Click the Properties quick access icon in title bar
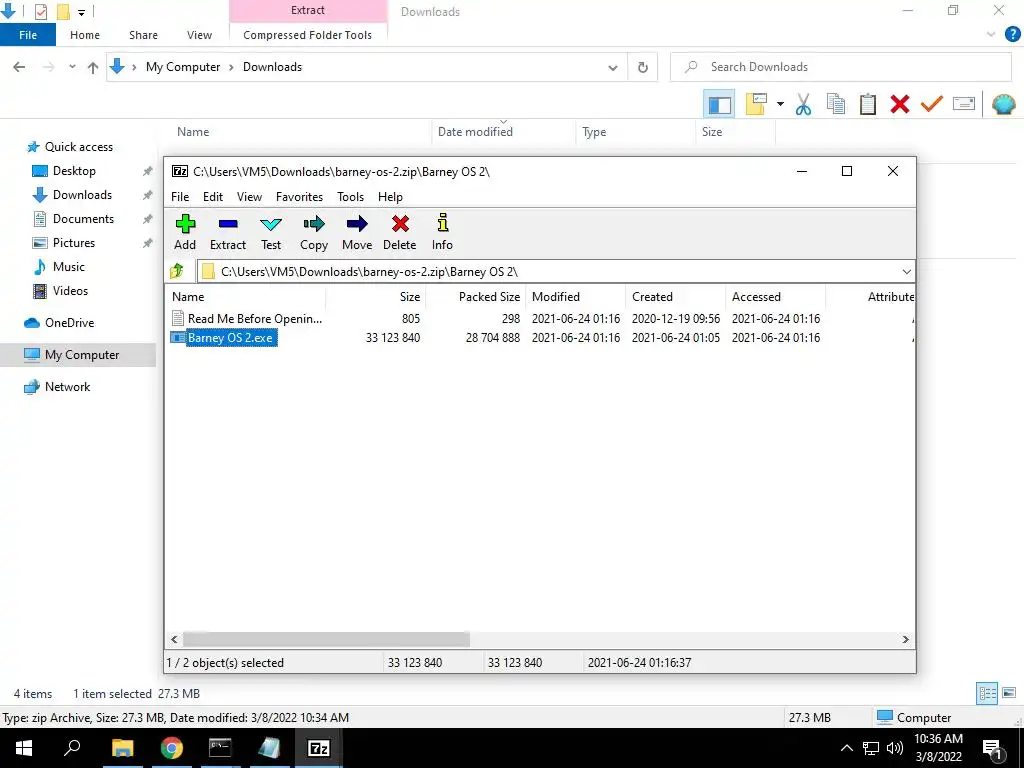This screenshot has height=768, width=1024. tap(40, 12)
